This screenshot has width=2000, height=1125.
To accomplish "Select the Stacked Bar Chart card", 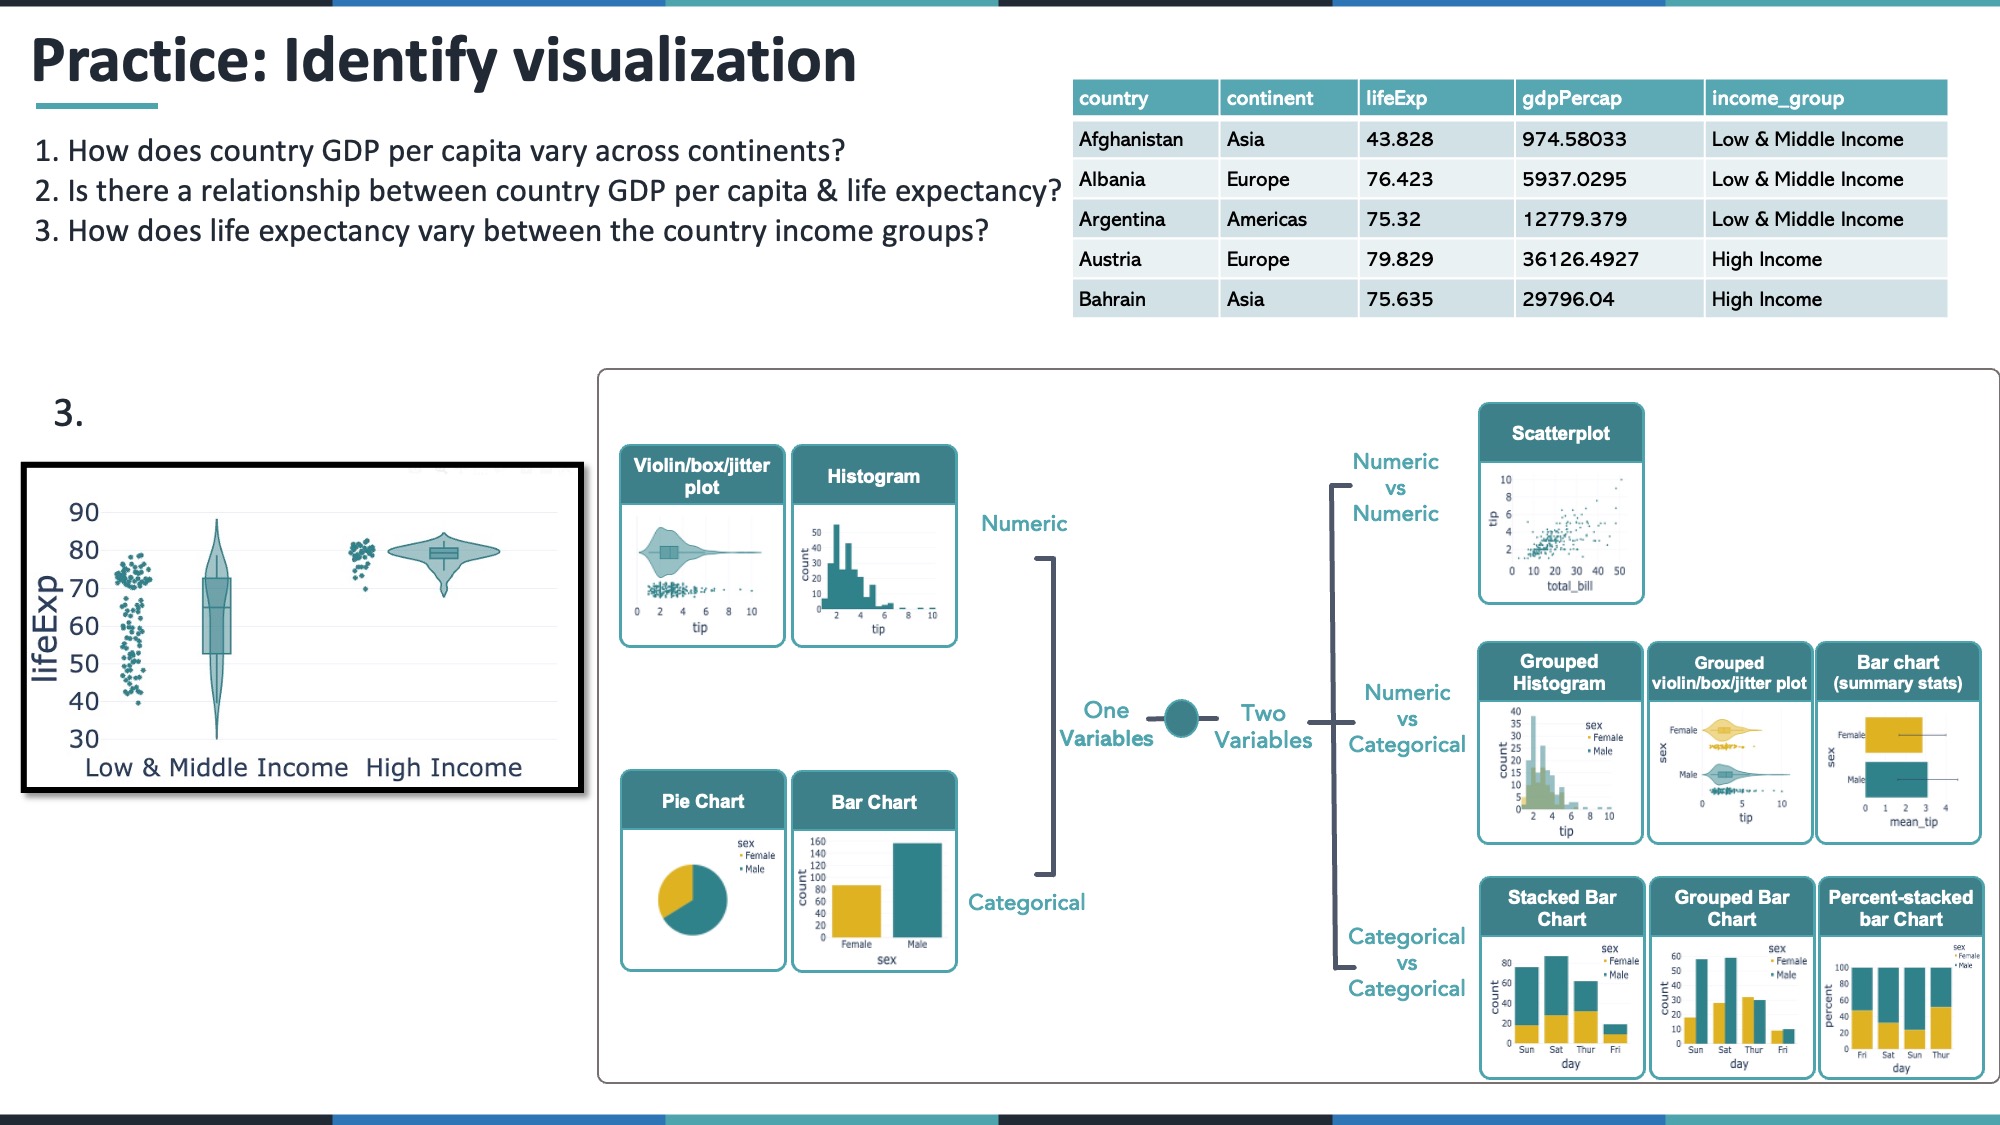I will [x=1562, y=978].
